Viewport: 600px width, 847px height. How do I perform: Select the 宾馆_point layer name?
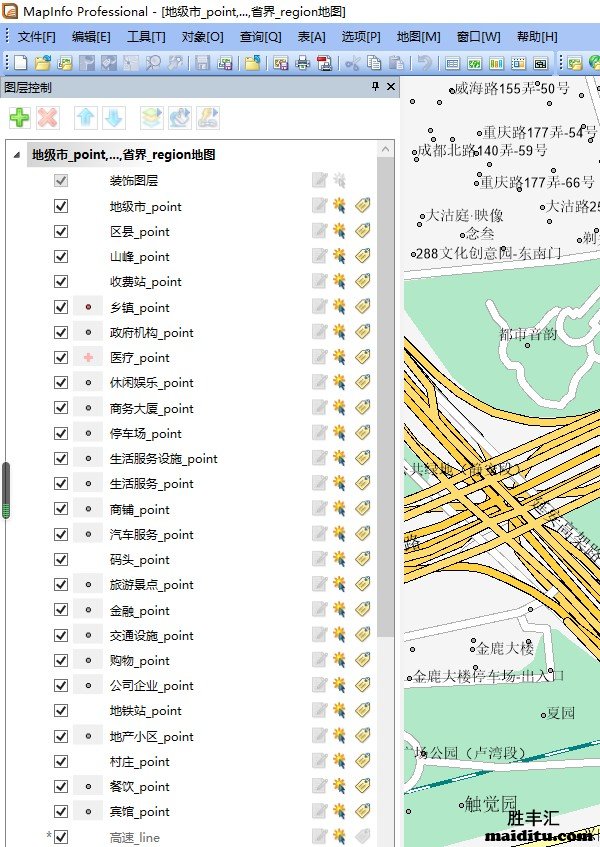(x=139, y=811)
